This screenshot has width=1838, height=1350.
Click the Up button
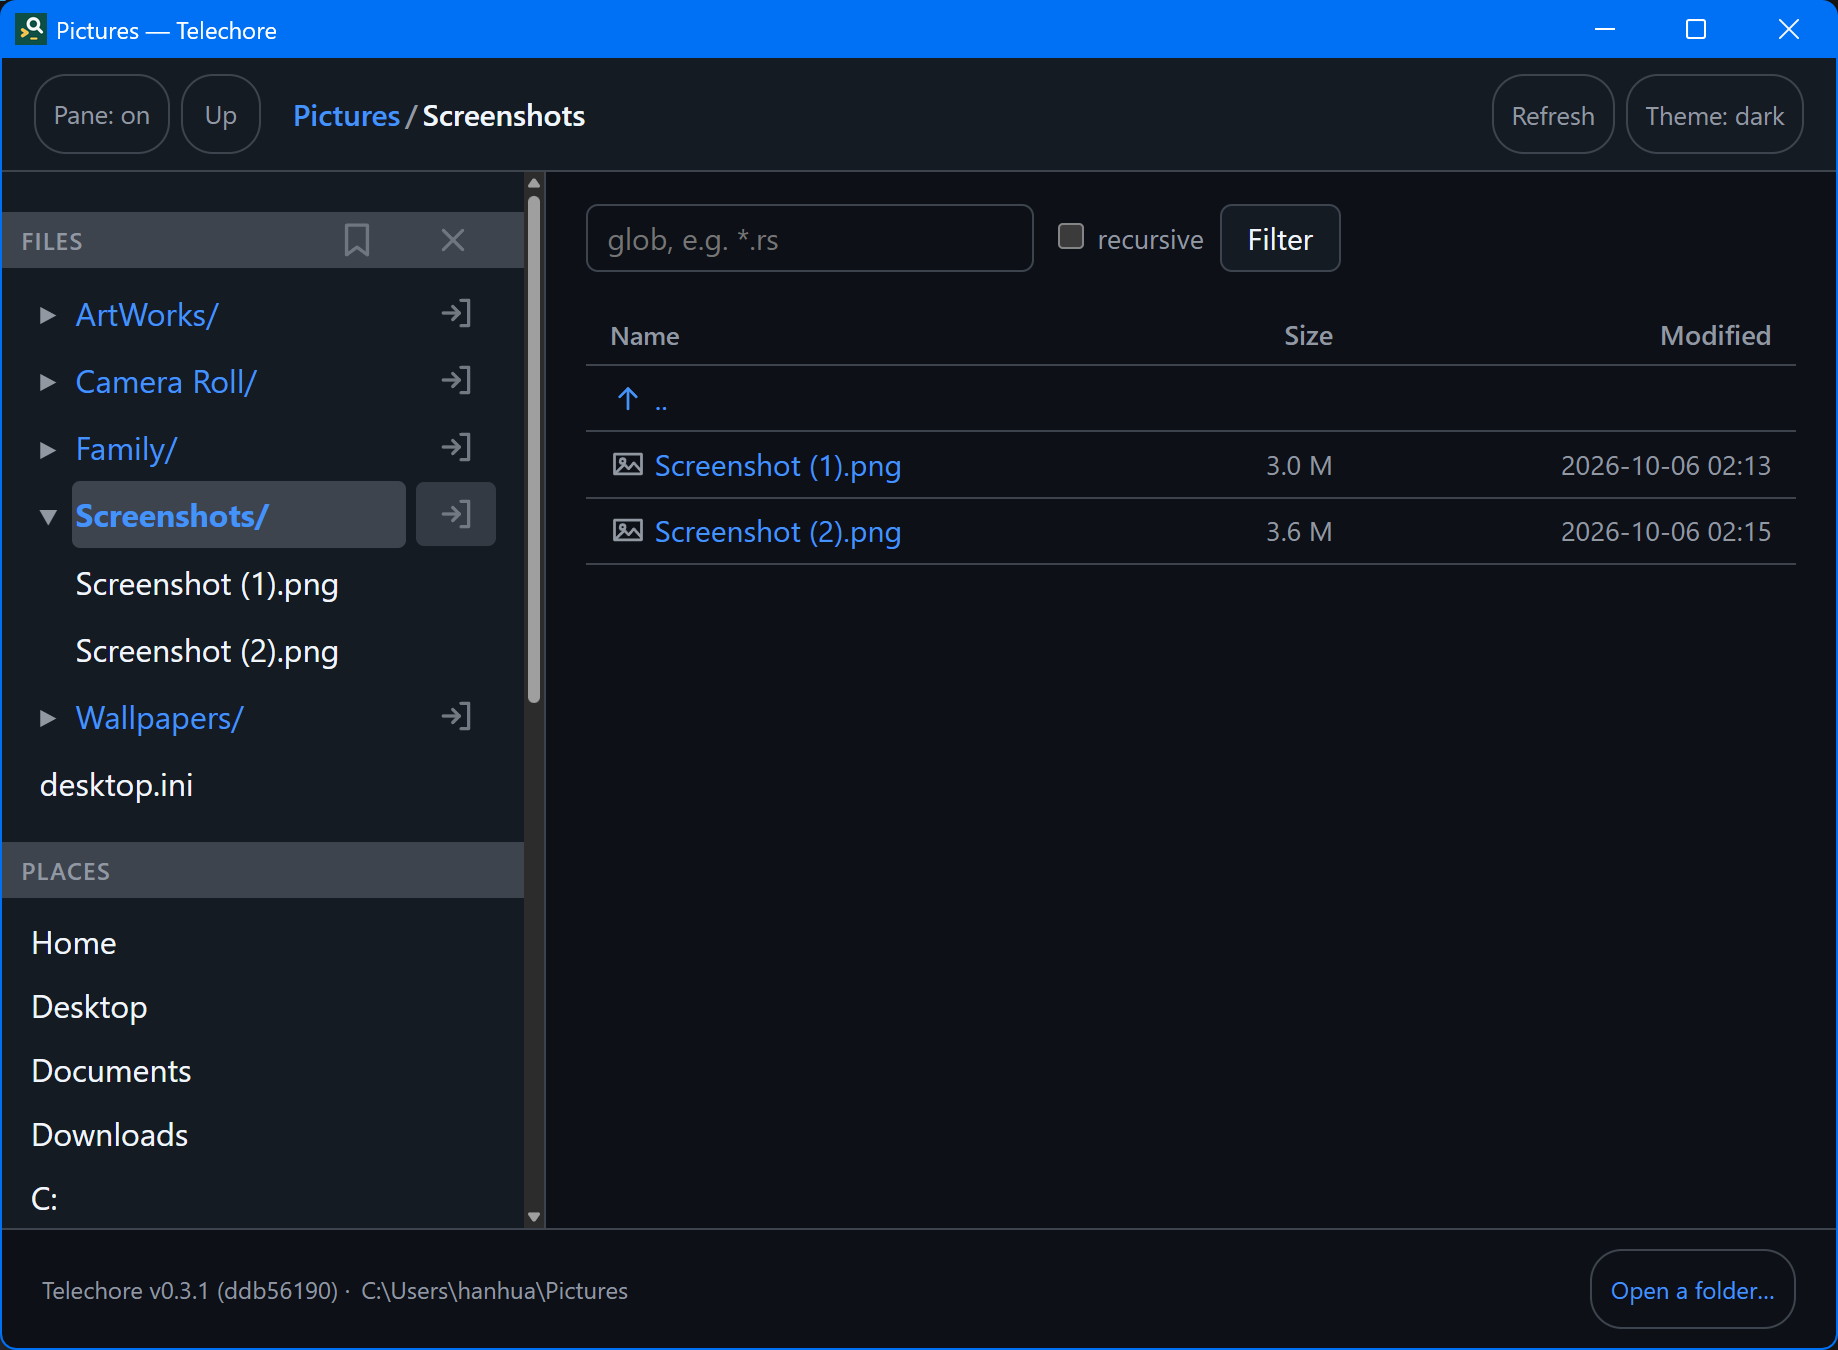pyautogui.click(x=221, y=115)
